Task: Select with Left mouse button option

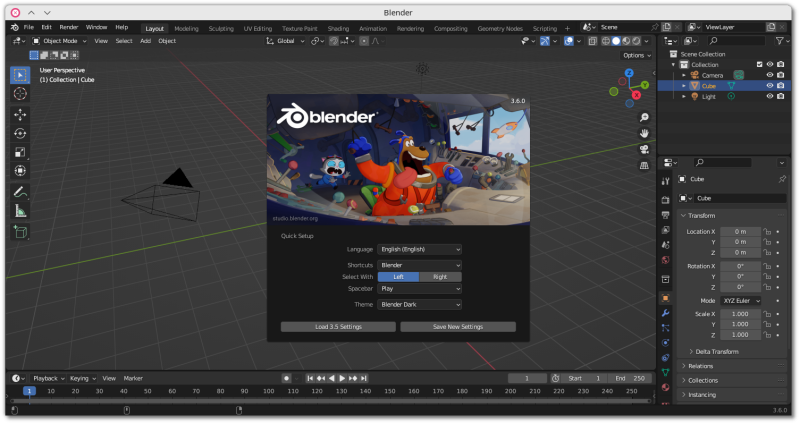Action: coord(398,277)
